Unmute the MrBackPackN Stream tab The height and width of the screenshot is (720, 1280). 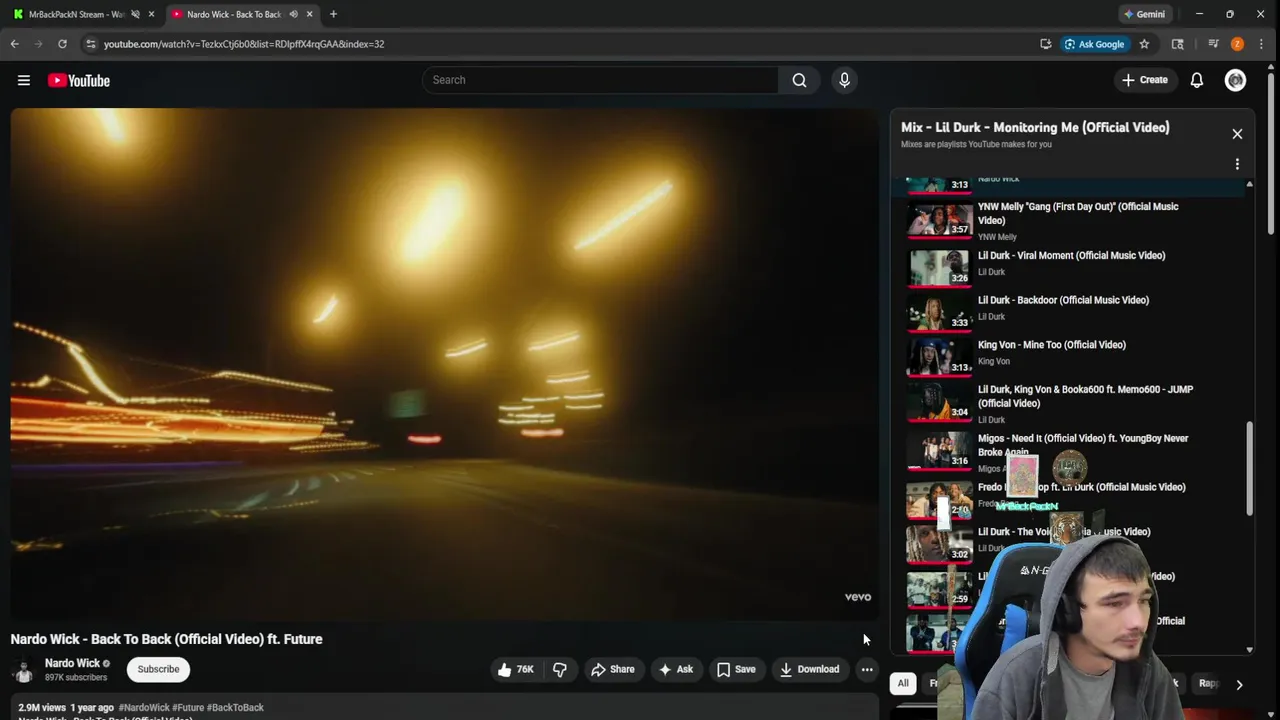[135, 14]
